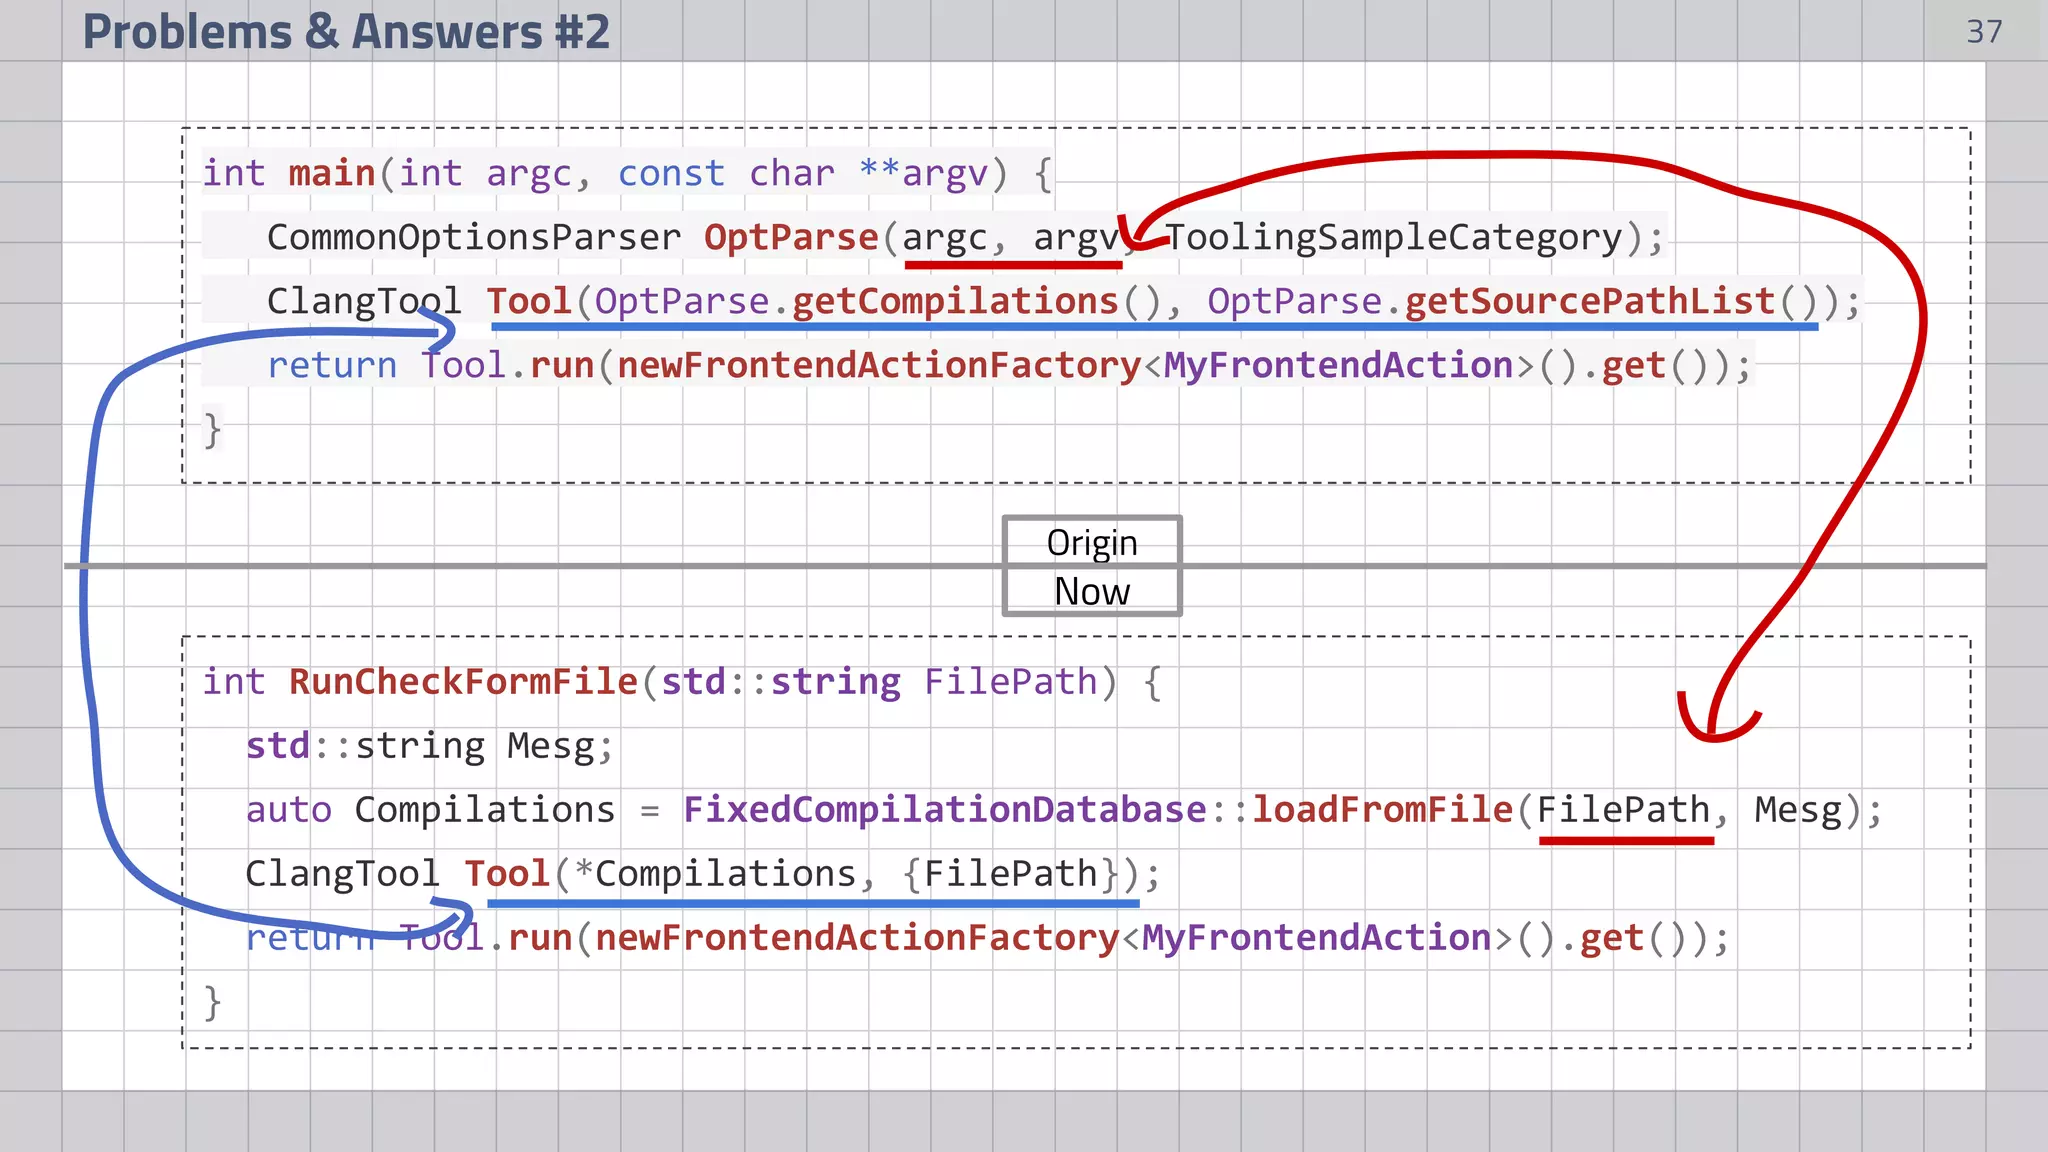Click 'auto' keyword in bottom code

point(288,810)
